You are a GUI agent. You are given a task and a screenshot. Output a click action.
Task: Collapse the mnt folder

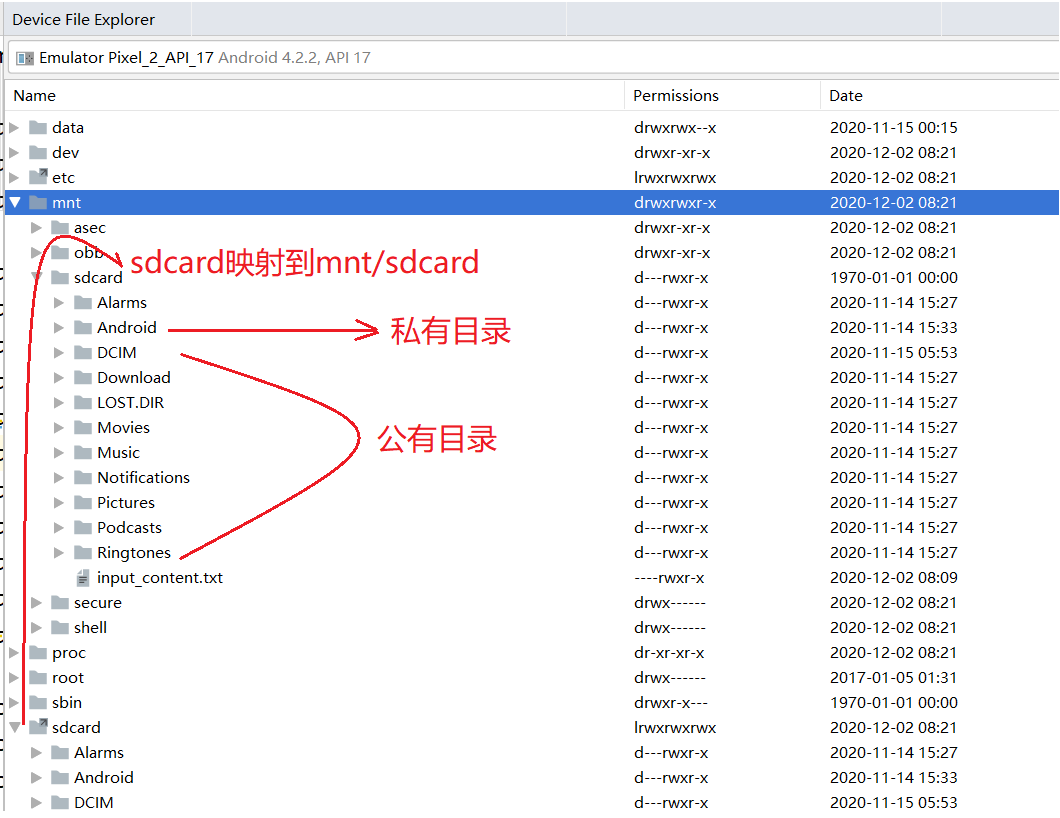14,203
